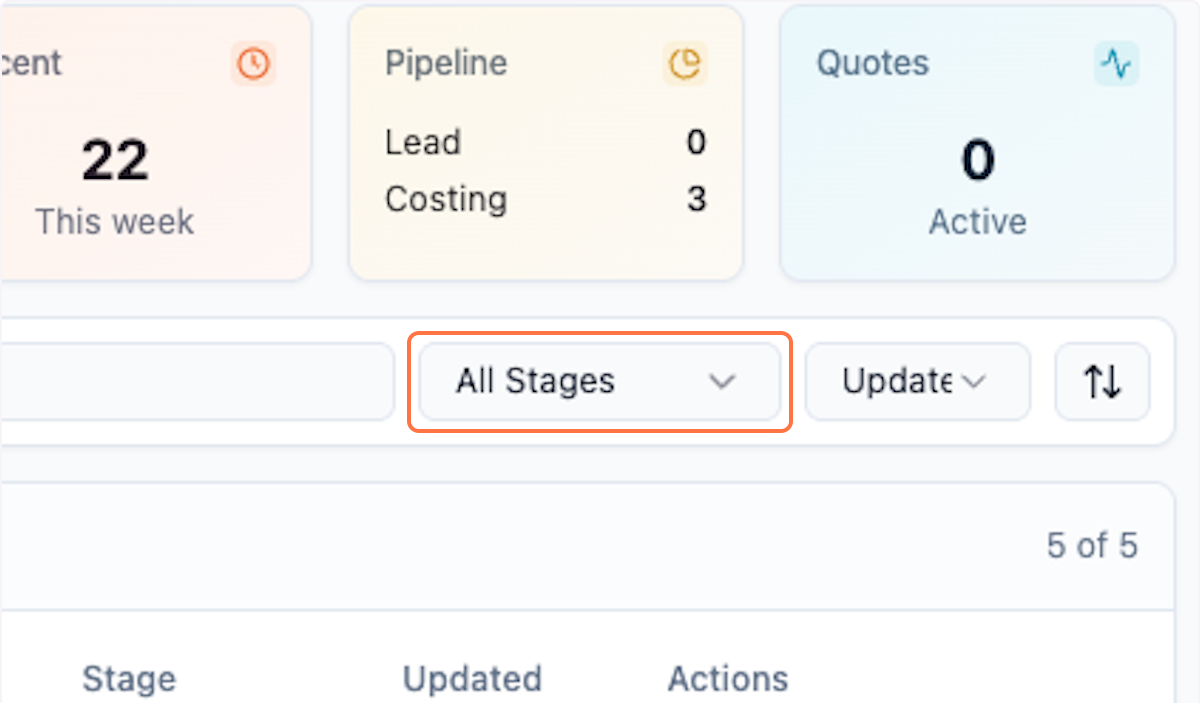Click the activity pulse icon on the Quotes card

[x=1117, y=62]
